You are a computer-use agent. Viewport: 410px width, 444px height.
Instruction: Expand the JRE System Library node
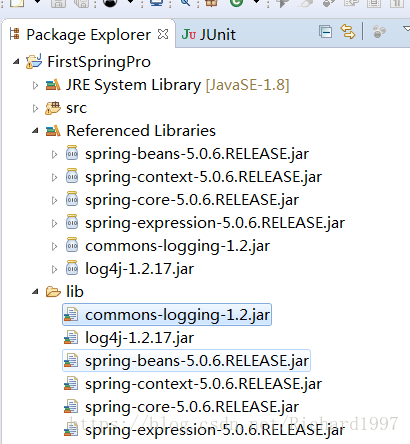(x=35, y=85)
